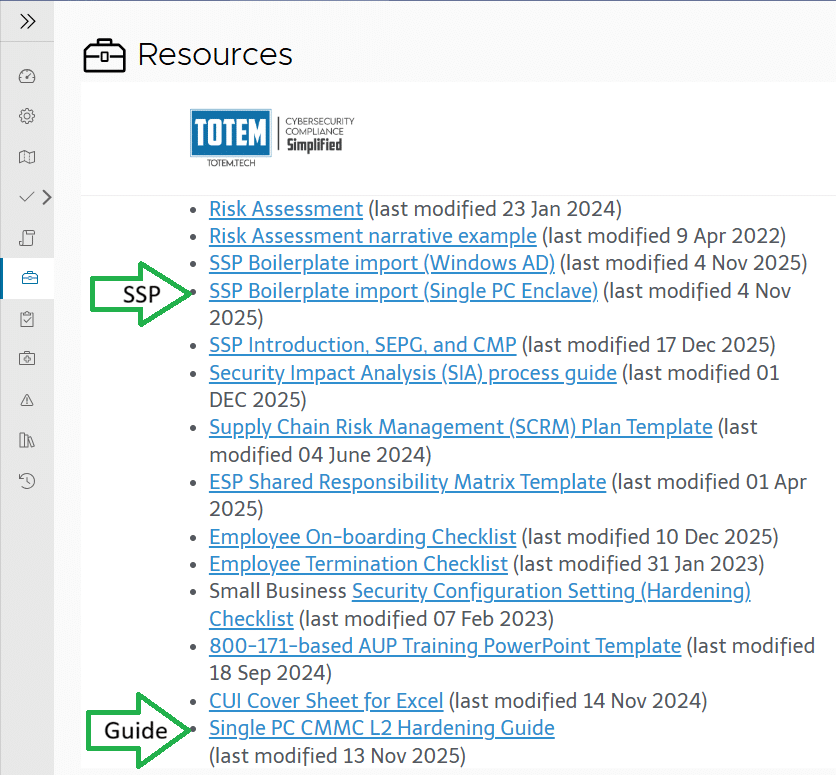Select the map icon in the sidebar
This screenshot has height=775, width=836.
pyautogui.click(x=27, y=157)
